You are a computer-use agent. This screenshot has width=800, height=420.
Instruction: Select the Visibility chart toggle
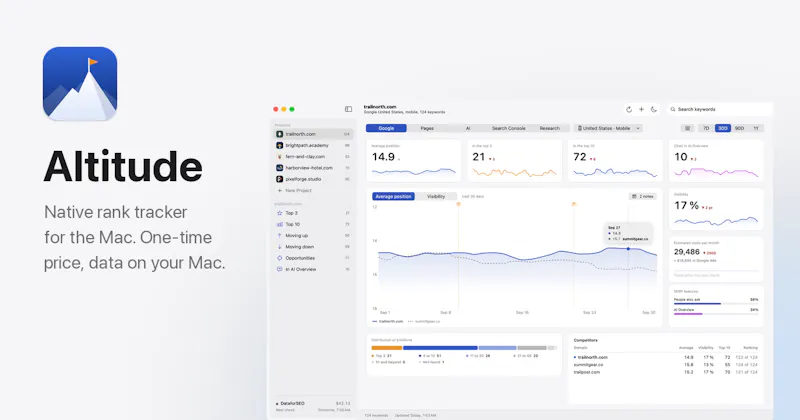point(436,196)
